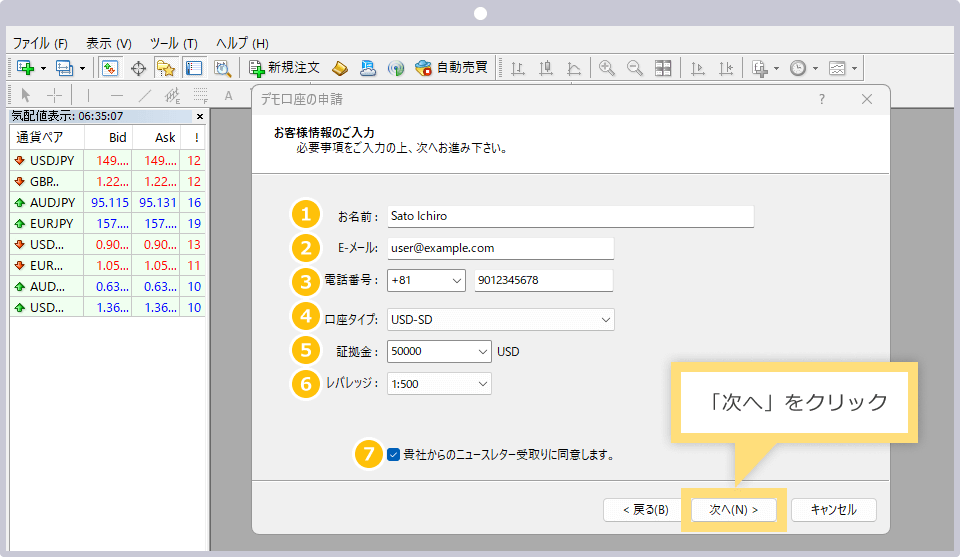The width and height of the screenshot is (960, 557).
Task: Expand the 証拠金 50000 dropdown
Action: click(482, 351)
